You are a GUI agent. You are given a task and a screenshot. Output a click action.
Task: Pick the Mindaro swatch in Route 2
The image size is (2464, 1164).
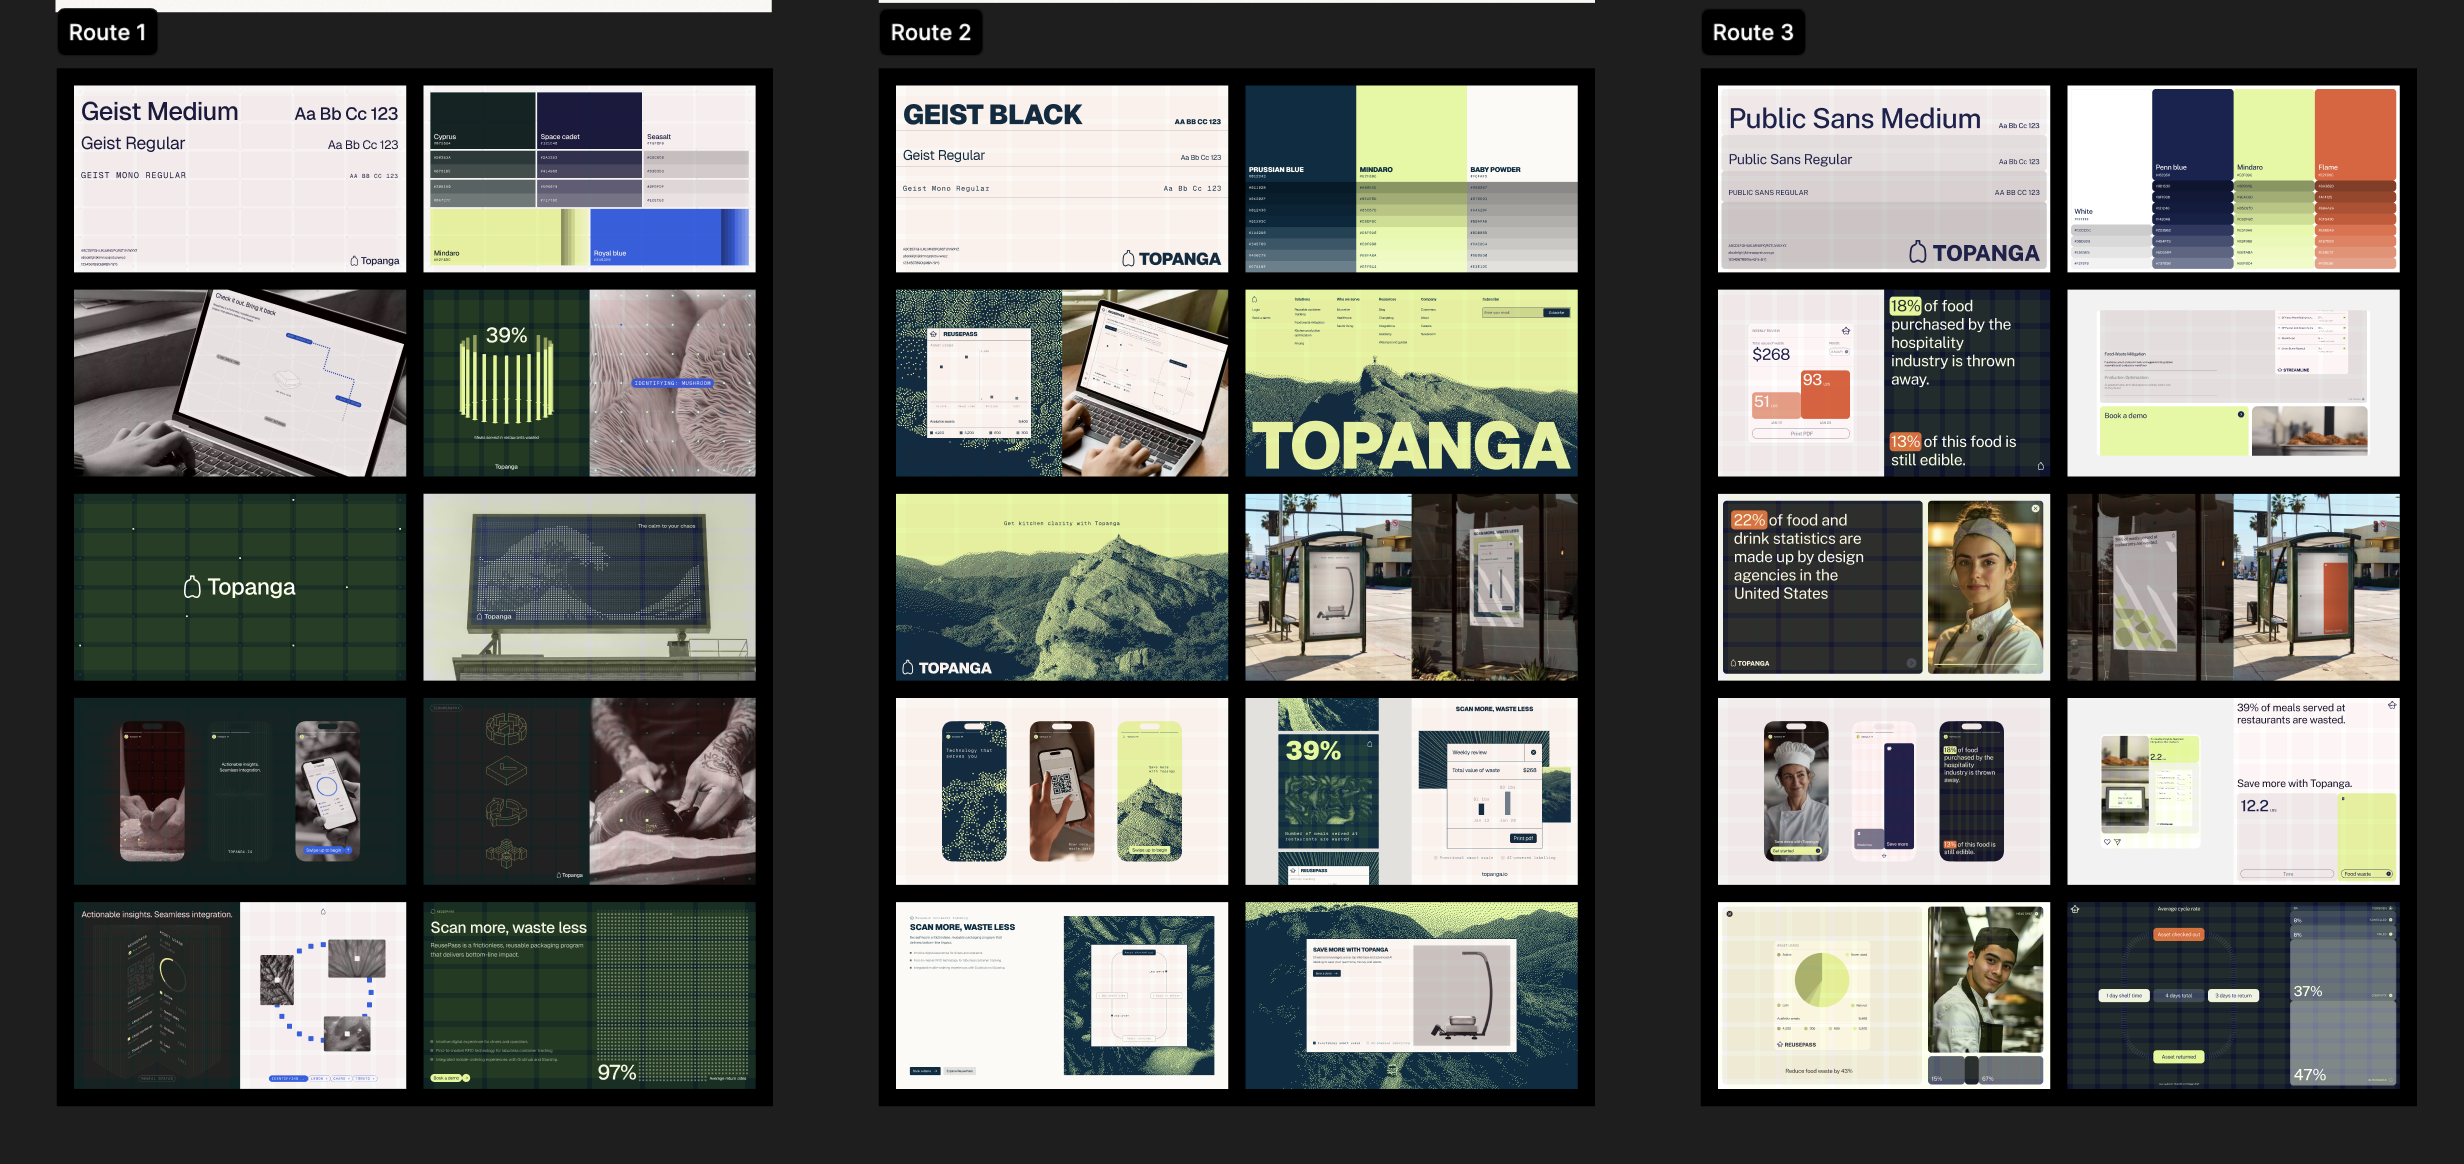point(1411,132)
